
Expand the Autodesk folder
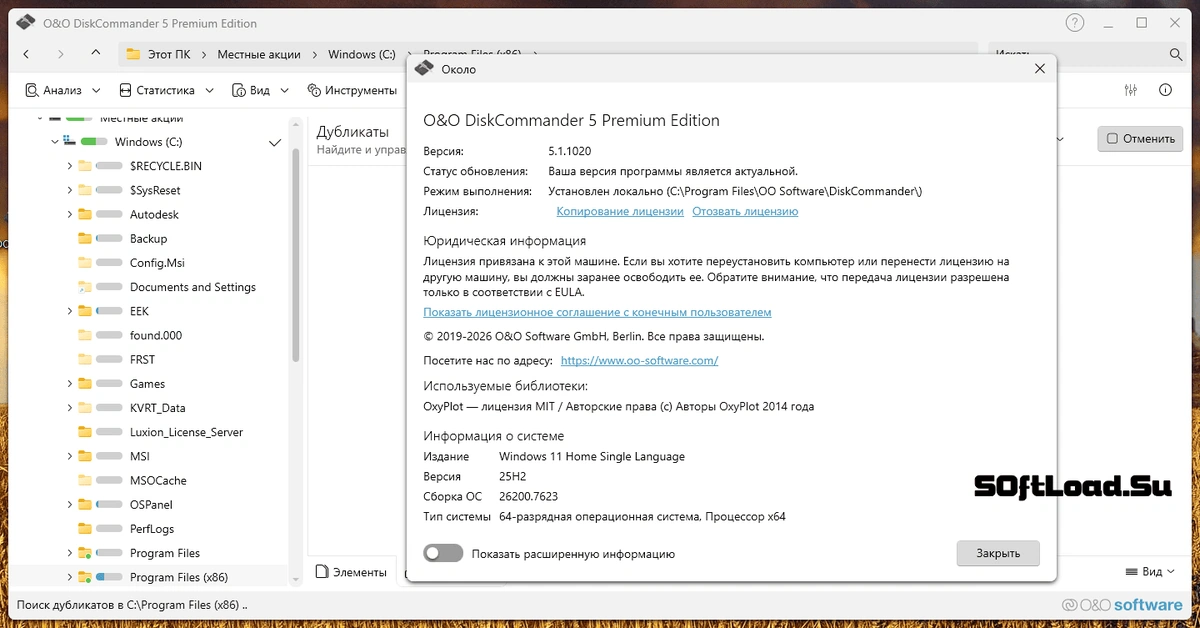(x=69, y=214)
